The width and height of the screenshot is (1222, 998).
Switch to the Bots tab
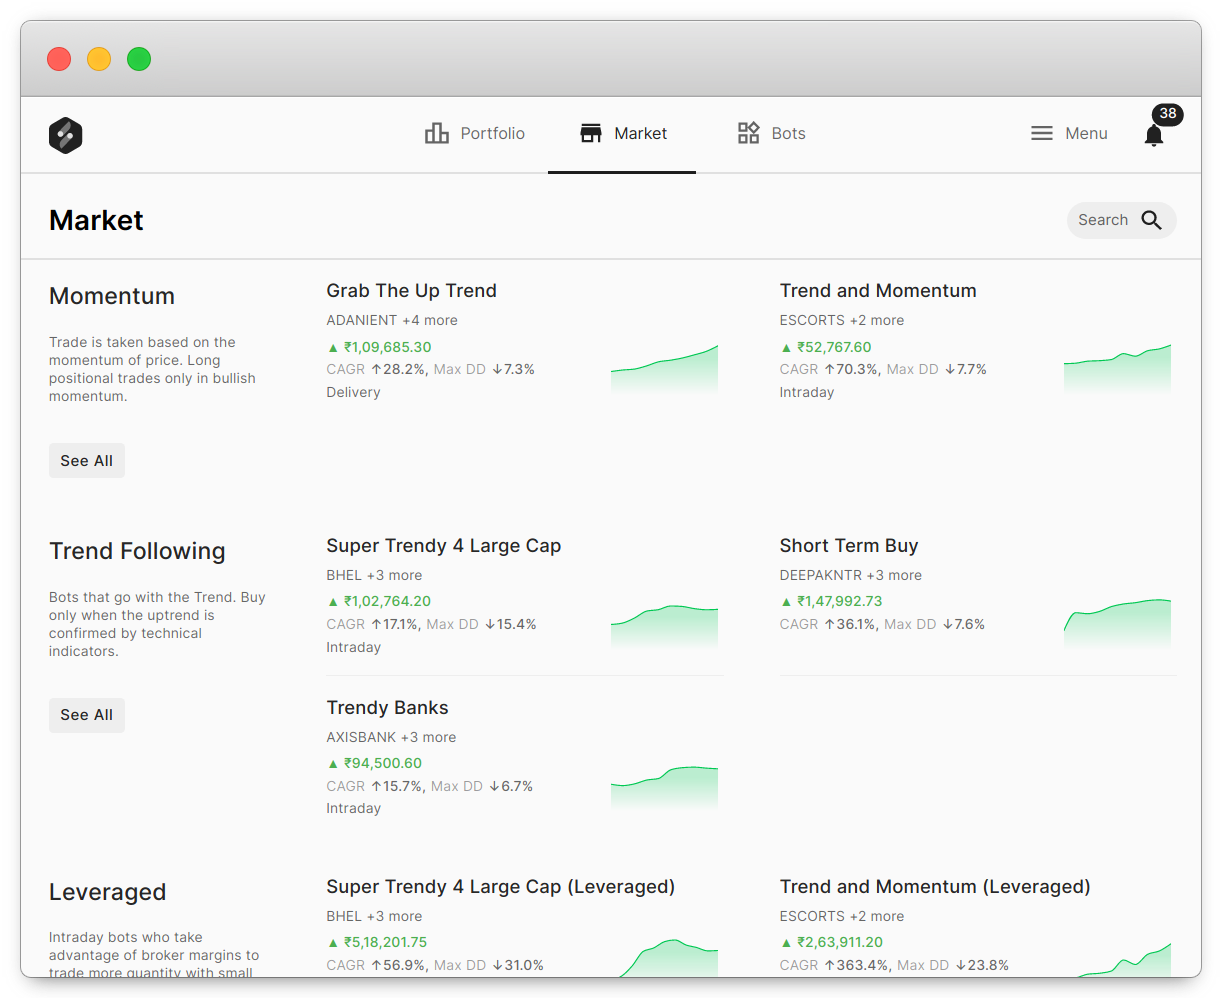770,134
